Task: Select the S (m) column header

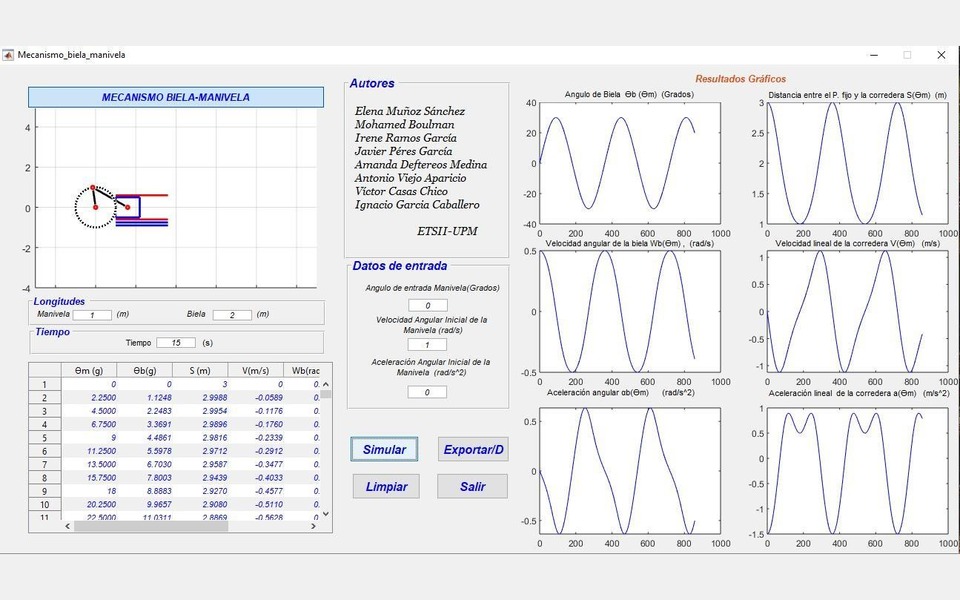Action: coord(200,370)
